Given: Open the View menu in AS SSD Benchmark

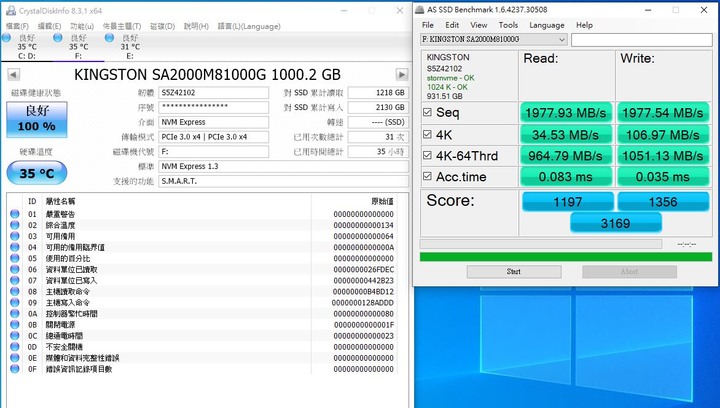Looking at the screenshot, I should 478,25.
